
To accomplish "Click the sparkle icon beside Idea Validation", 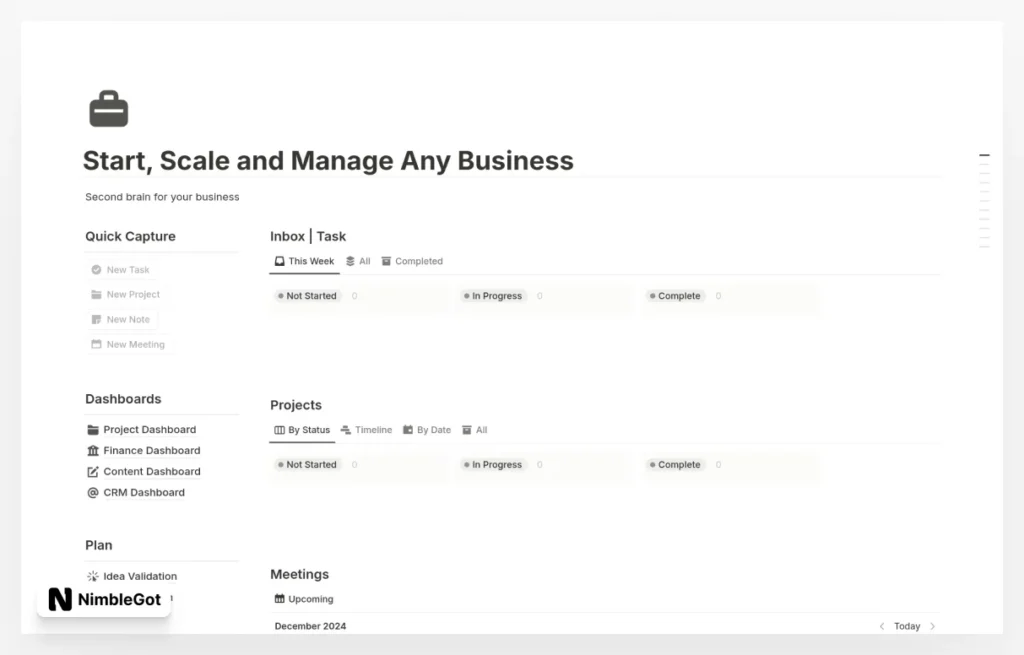I will tap(91, 576).
